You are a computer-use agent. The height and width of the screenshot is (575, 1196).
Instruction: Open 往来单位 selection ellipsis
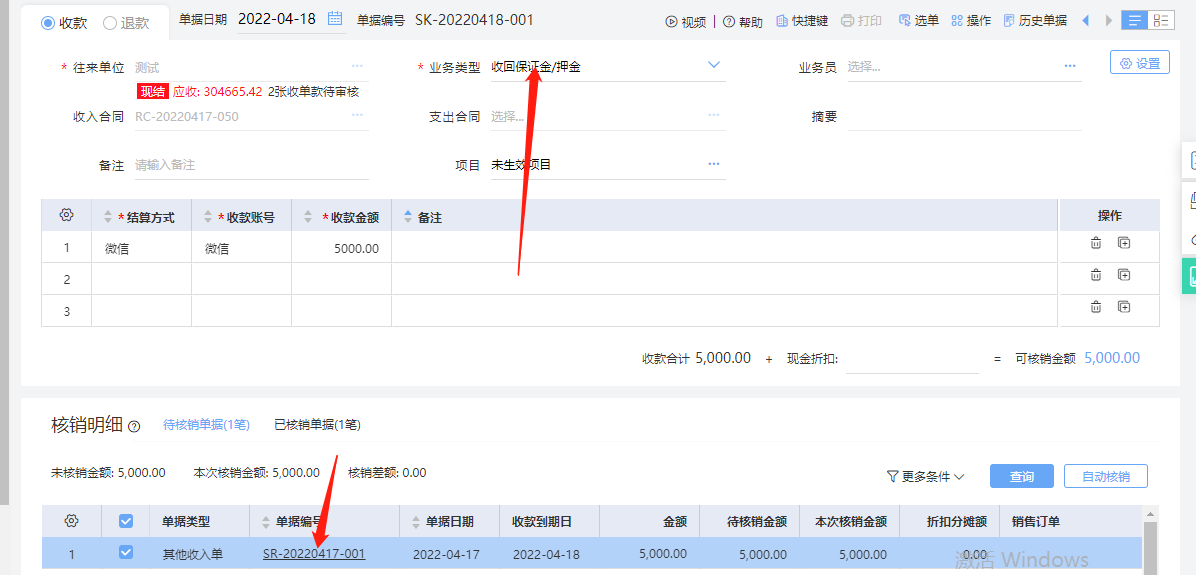point(357,66)
